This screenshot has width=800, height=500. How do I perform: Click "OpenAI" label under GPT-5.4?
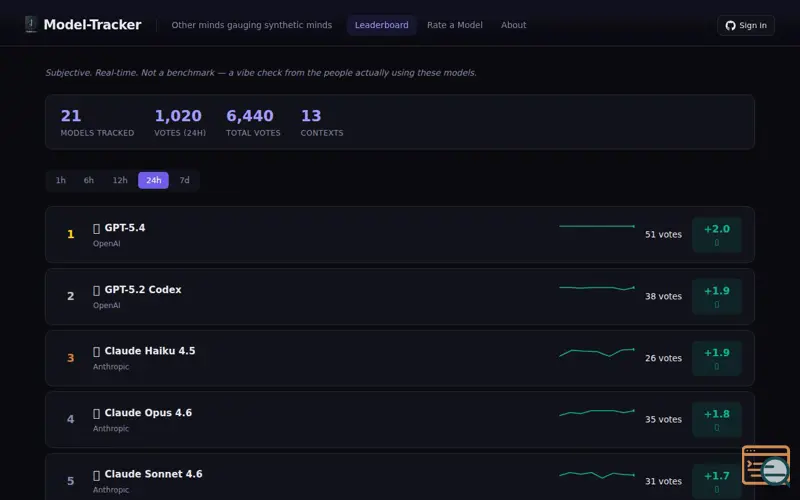tap(107, 244)
